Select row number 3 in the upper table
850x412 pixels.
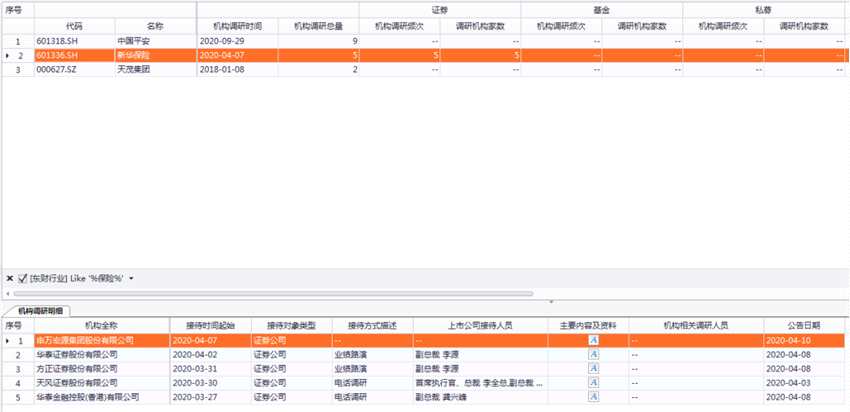coord(18,69)
